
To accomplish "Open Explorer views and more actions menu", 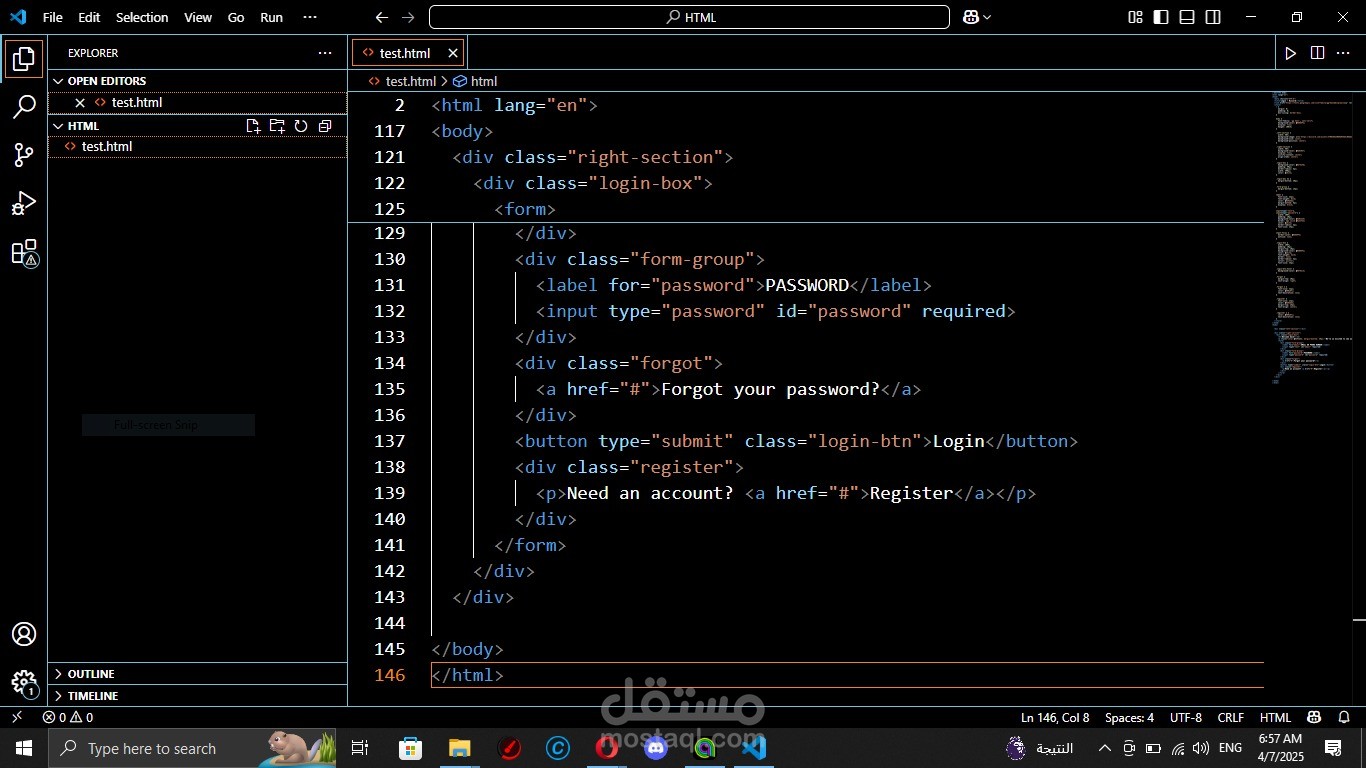I will (x=325, y=53).
